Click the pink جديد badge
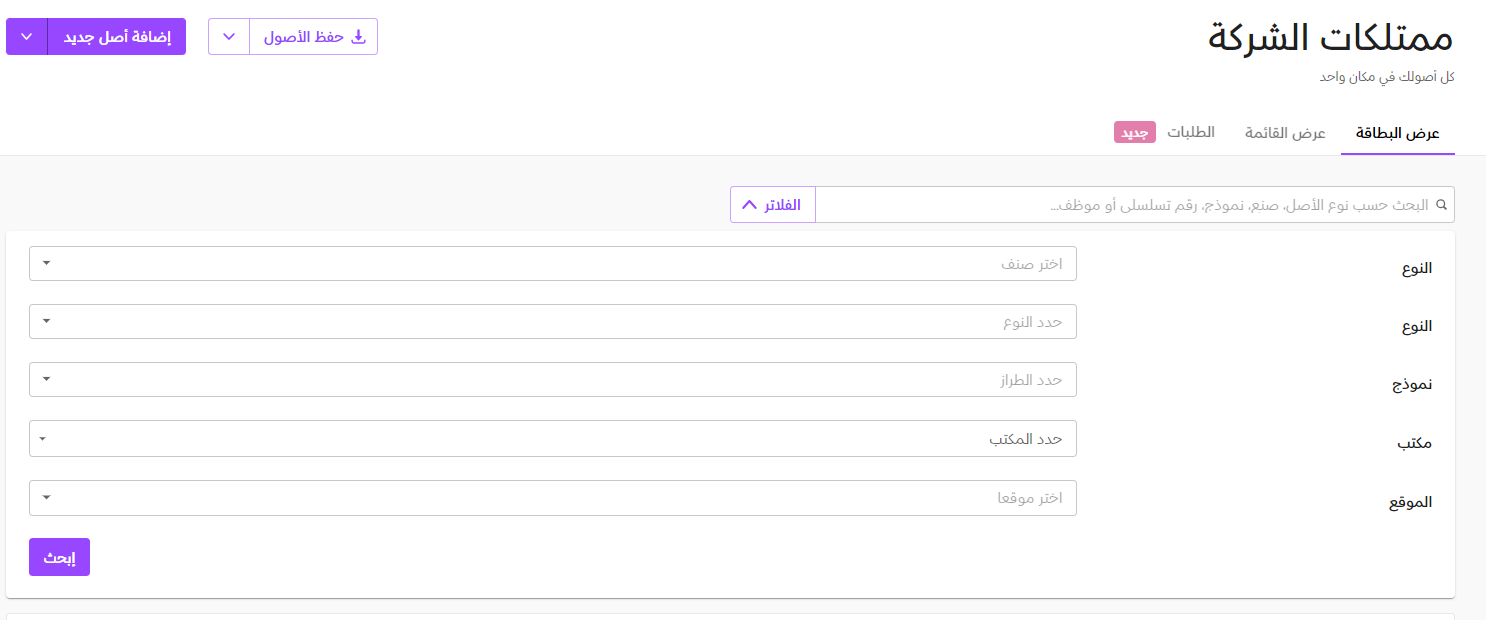Viewport: 1486px width, 620px height. coord(1135,133)
